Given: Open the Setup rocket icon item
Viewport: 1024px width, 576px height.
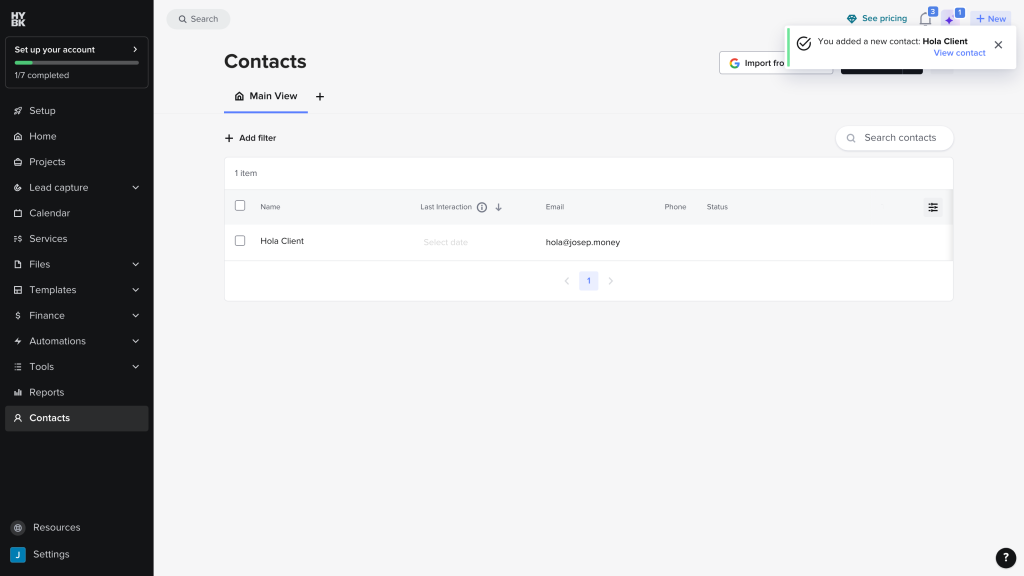Looking at the screenshot, I should coord(18,111).
